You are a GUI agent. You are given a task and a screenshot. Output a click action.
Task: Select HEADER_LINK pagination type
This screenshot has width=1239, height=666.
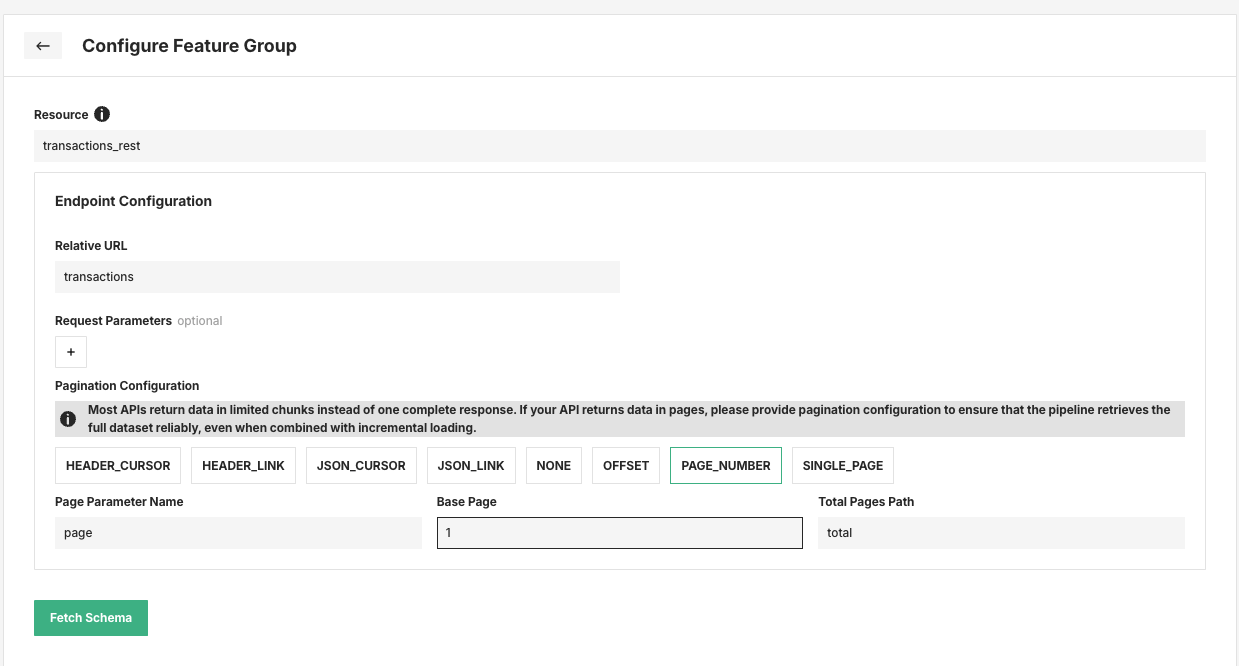pyautogui.click(x=243, y=465)
